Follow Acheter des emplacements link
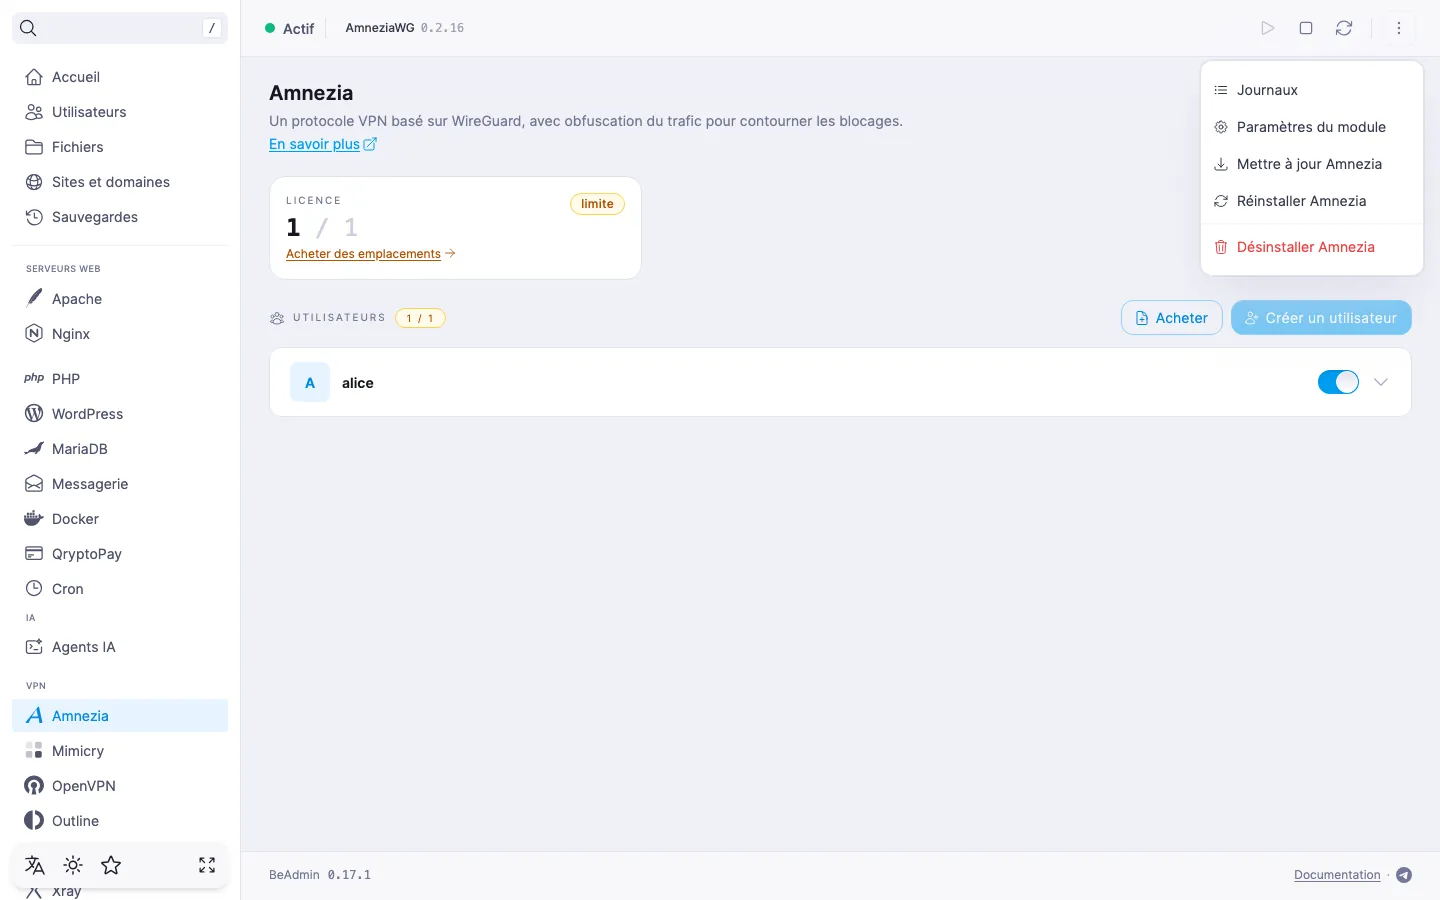The image size is (1440, 900). tap(371, 254)
